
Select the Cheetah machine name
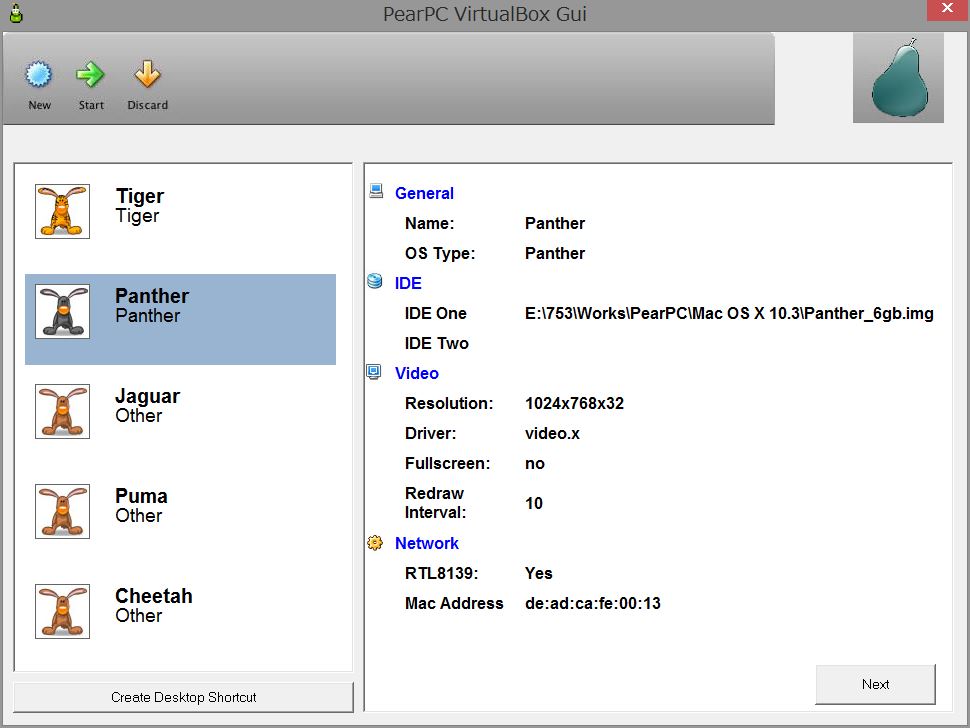[x=154, y=596]
